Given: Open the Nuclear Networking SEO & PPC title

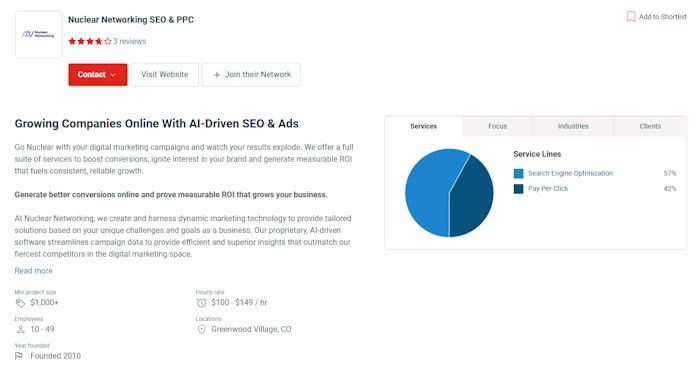Looking at the screenshot, I should 131,20.
